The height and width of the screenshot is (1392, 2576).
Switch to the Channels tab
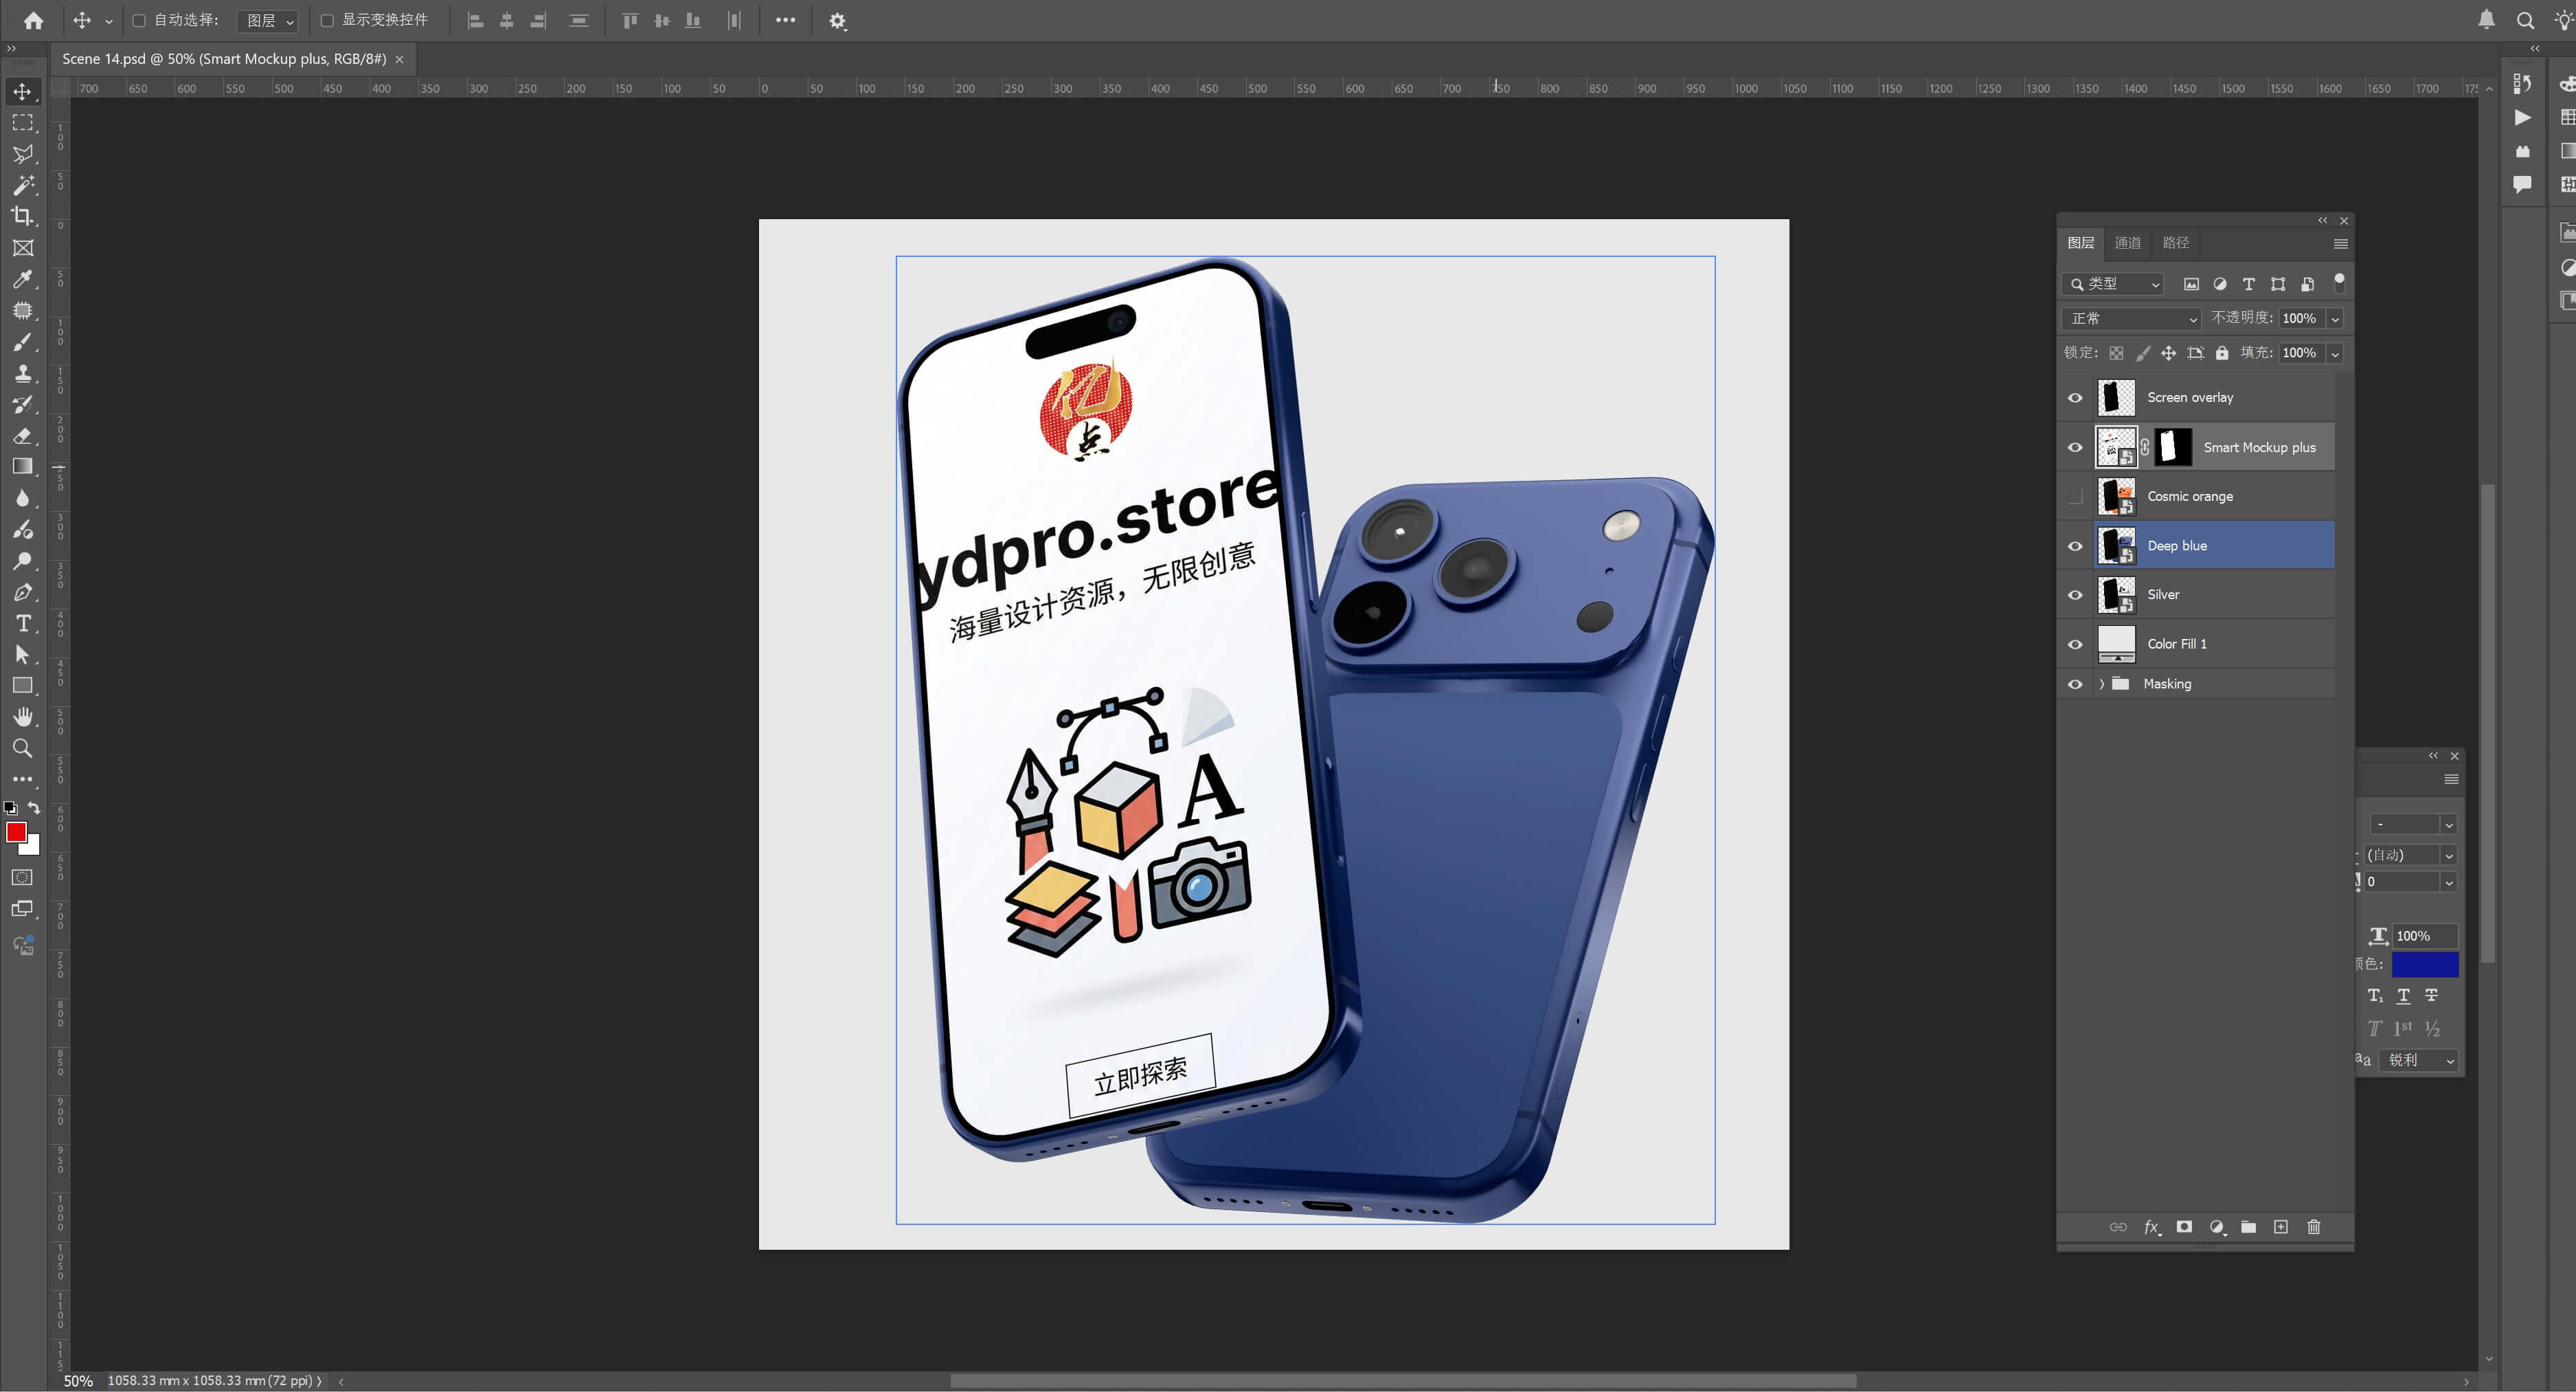click(x=2127, y=243)
